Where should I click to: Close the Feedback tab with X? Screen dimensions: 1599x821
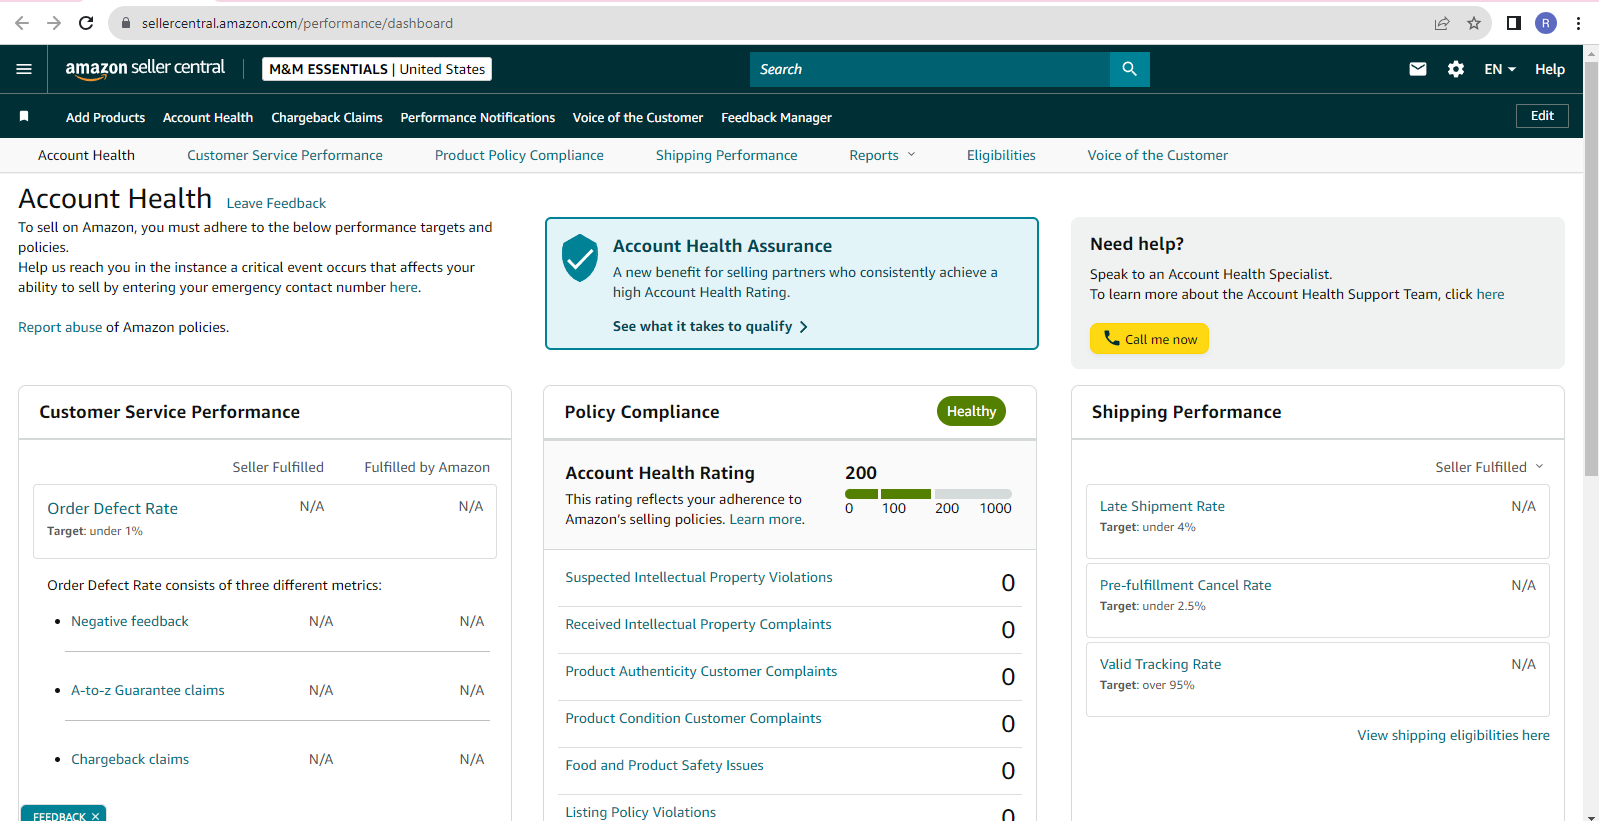[x=95, y=816]
